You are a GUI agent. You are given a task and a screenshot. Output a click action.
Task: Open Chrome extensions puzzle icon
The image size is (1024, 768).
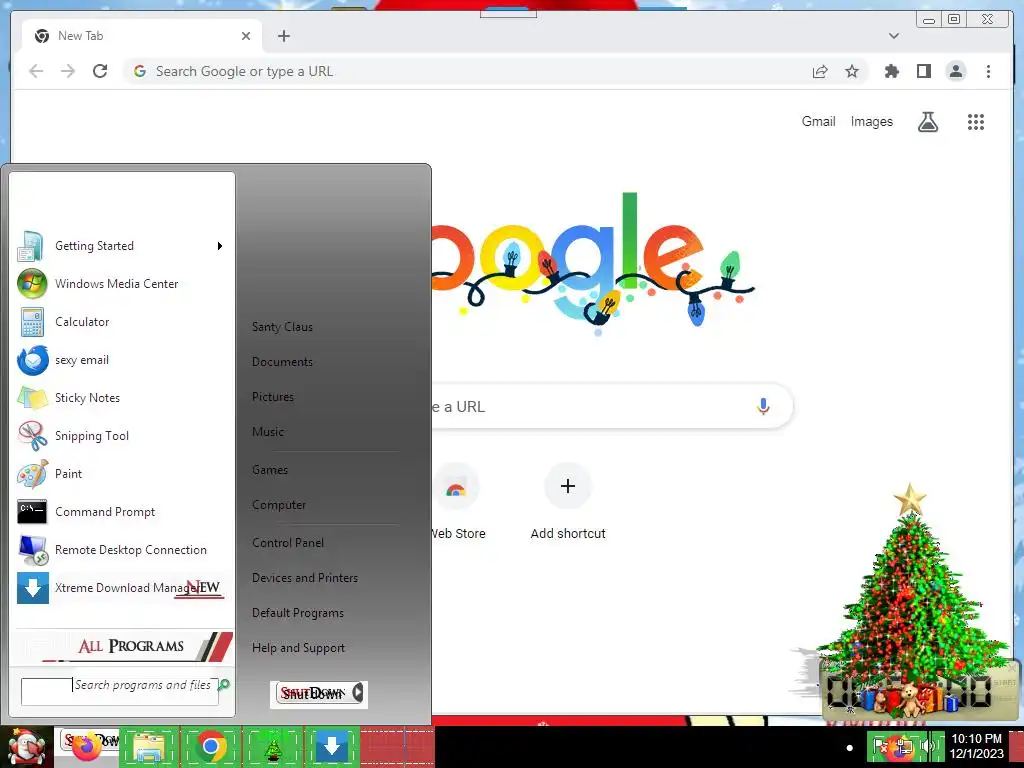tap(891, 71)
